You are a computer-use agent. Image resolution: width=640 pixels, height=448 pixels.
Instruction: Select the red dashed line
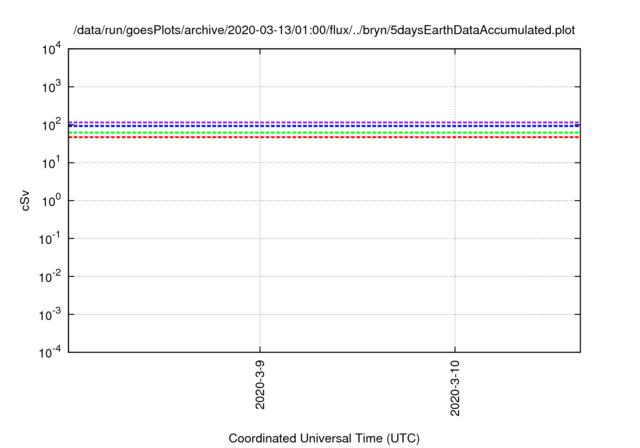[324, 137]
